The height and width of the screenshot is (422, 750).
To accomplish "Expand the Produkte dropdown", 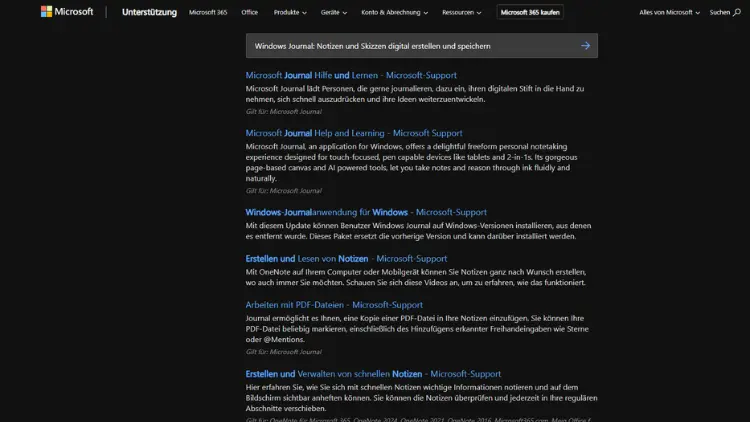I will (290, 12).
